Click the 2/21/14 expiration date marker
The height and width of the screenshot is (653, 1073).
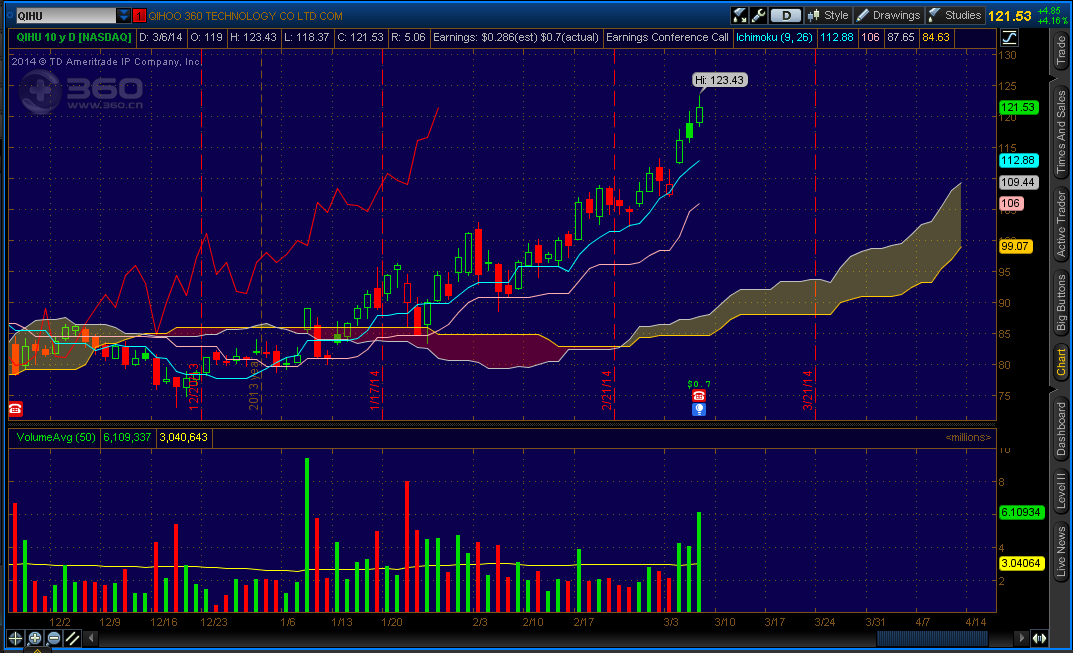coord(607,390)
